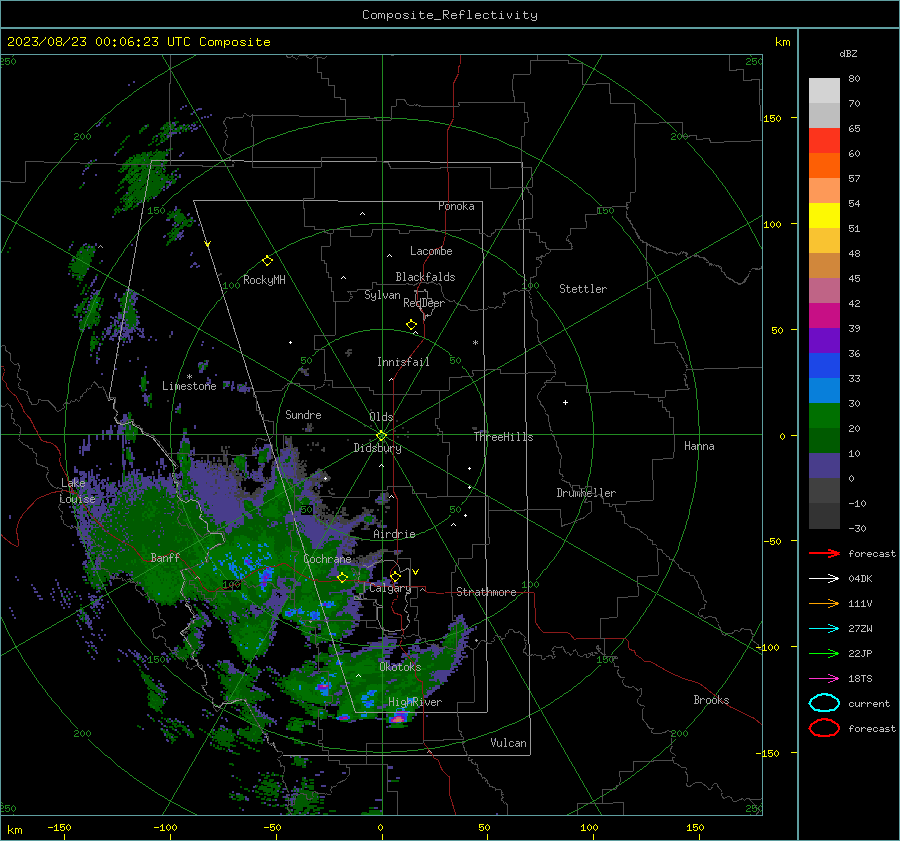
Task: Click the lightest gray swatch atop the dBZ scale
Action: click(824, 91)
